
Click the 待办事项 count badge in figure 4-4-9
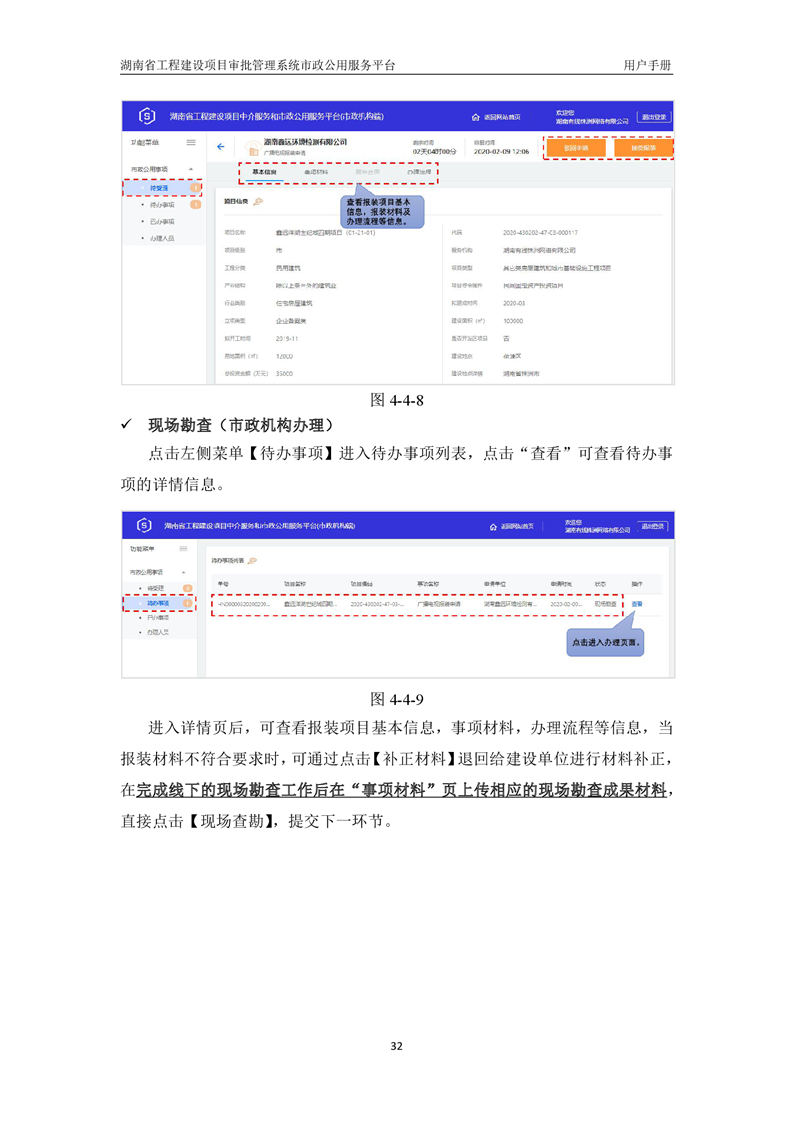188,603
